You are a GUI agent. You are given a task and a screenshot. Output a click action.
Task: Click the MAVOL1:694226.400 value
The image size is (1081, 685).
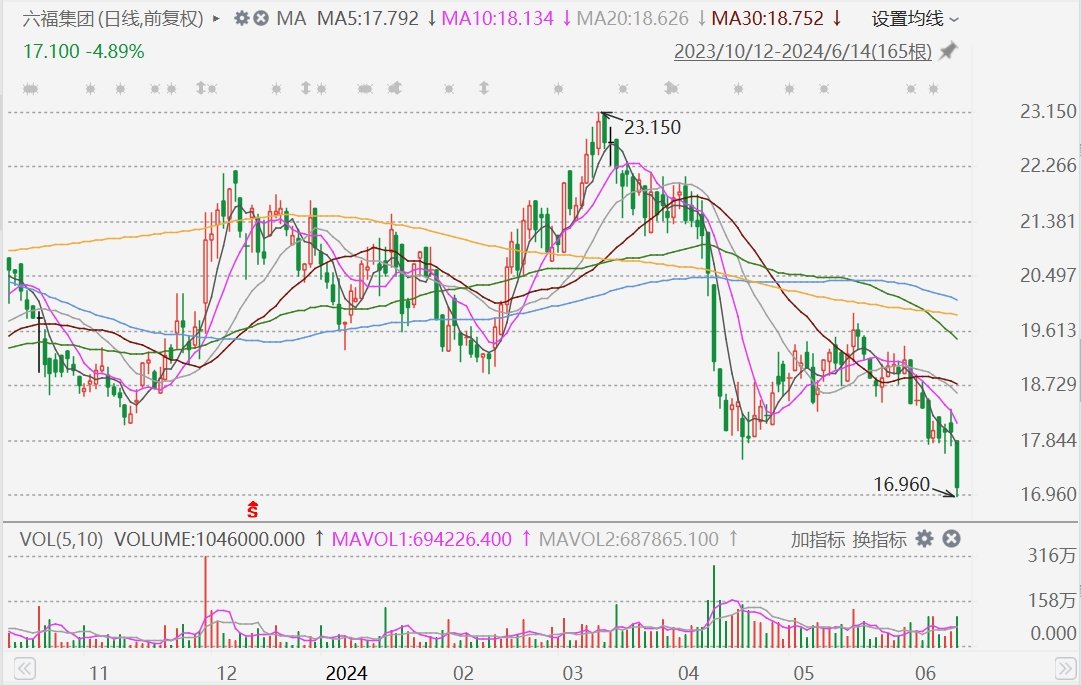(422, 540)
